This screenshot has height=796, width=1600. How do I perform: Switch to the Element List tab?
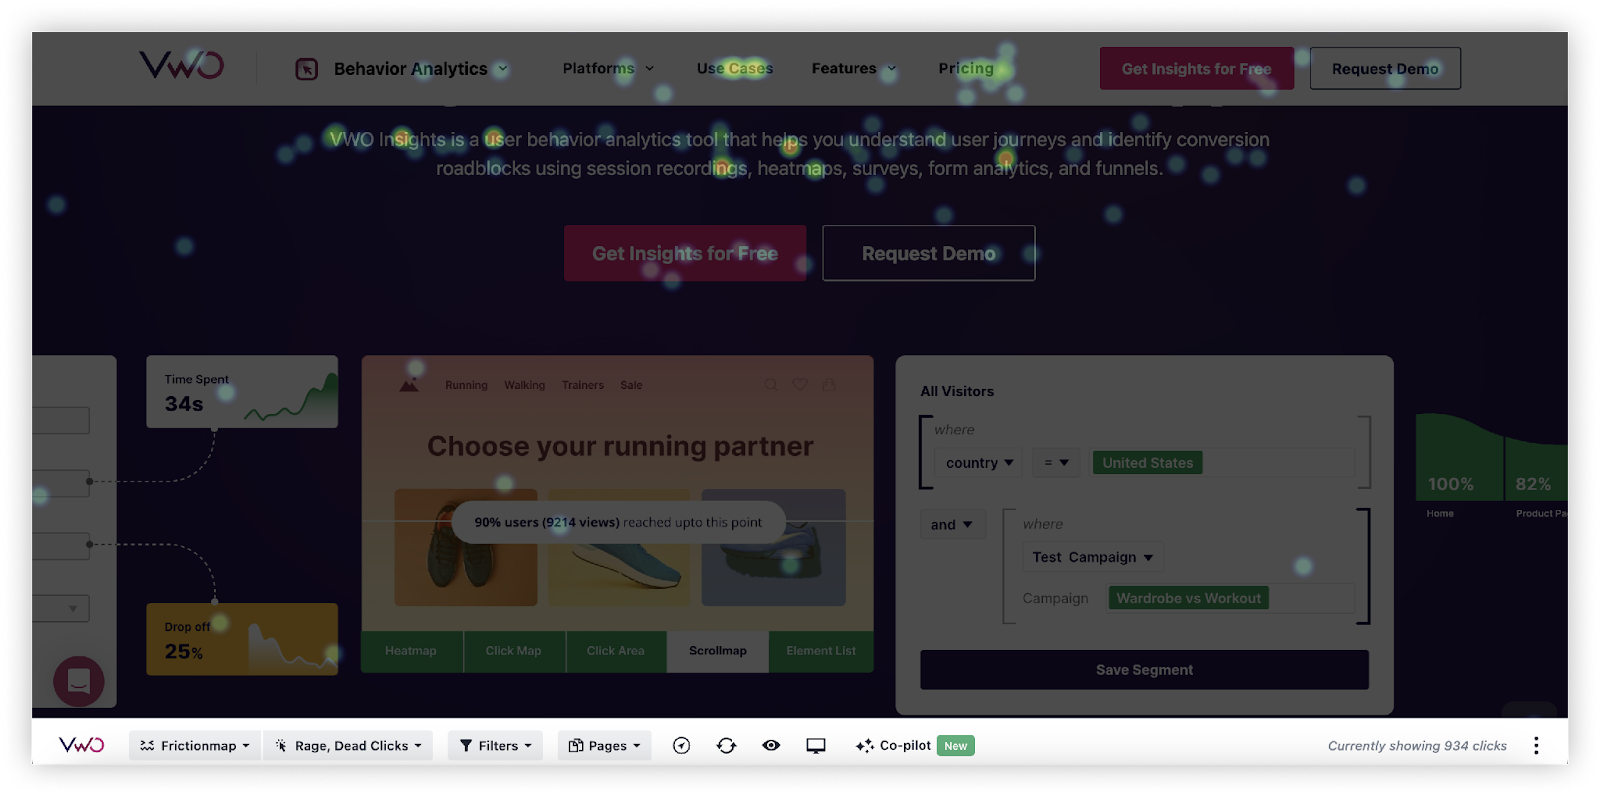821,651
